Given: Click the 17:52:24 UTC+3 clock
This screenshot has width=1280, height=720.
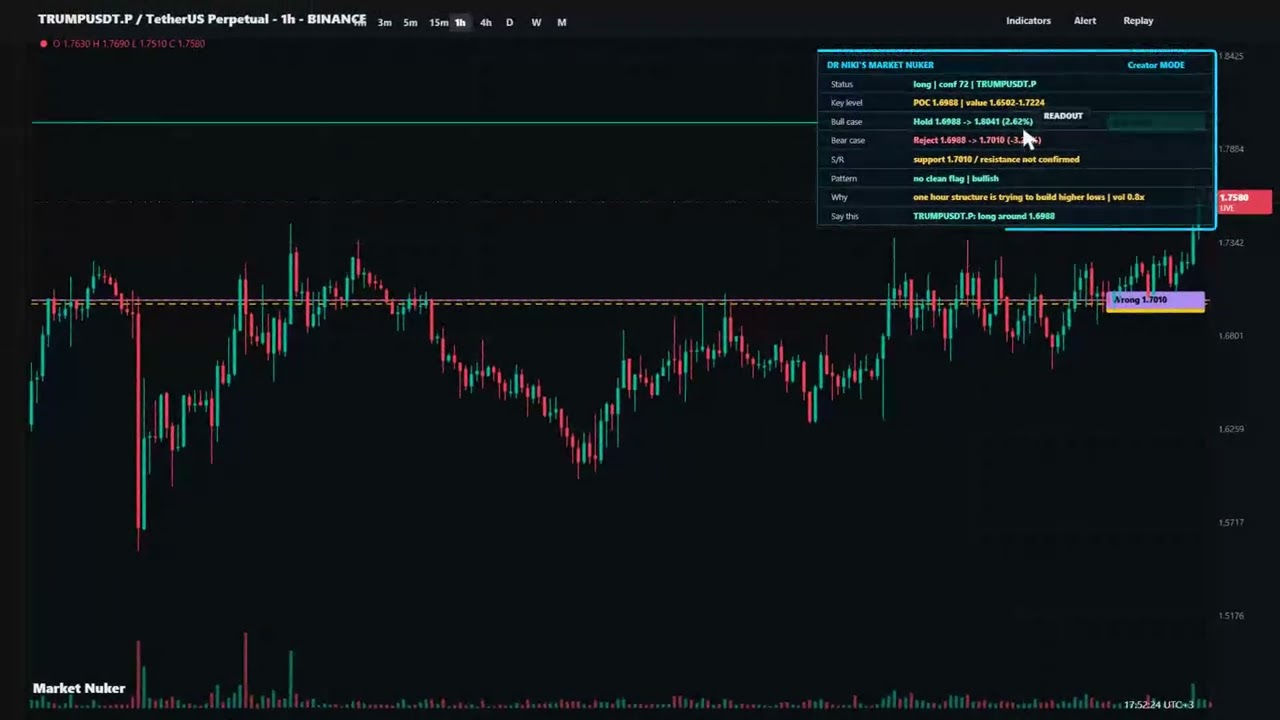Looking at the screenshot, I should click(1157, 705).
